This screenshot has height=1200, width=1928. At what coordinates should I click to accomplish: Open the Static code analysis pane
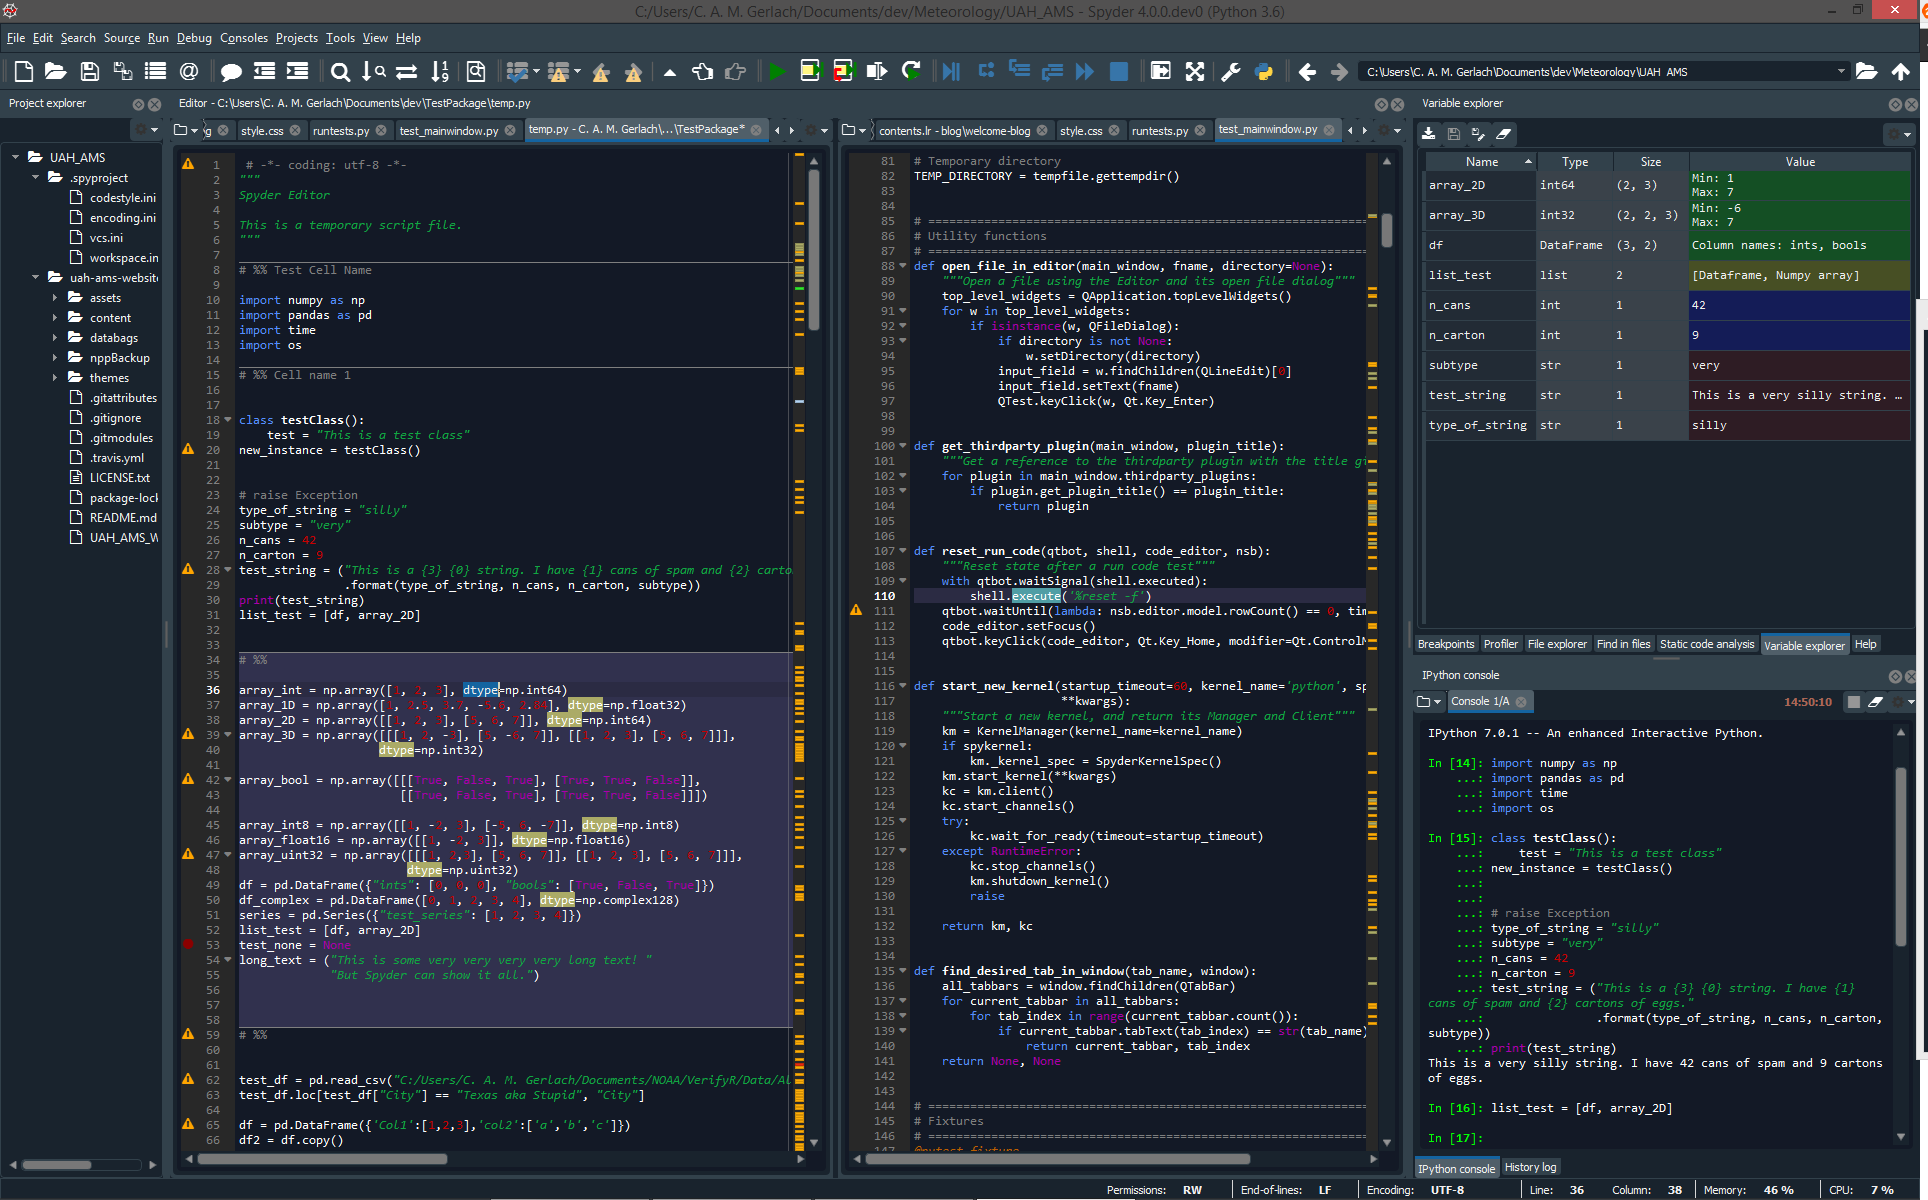tap(1707, 644)
